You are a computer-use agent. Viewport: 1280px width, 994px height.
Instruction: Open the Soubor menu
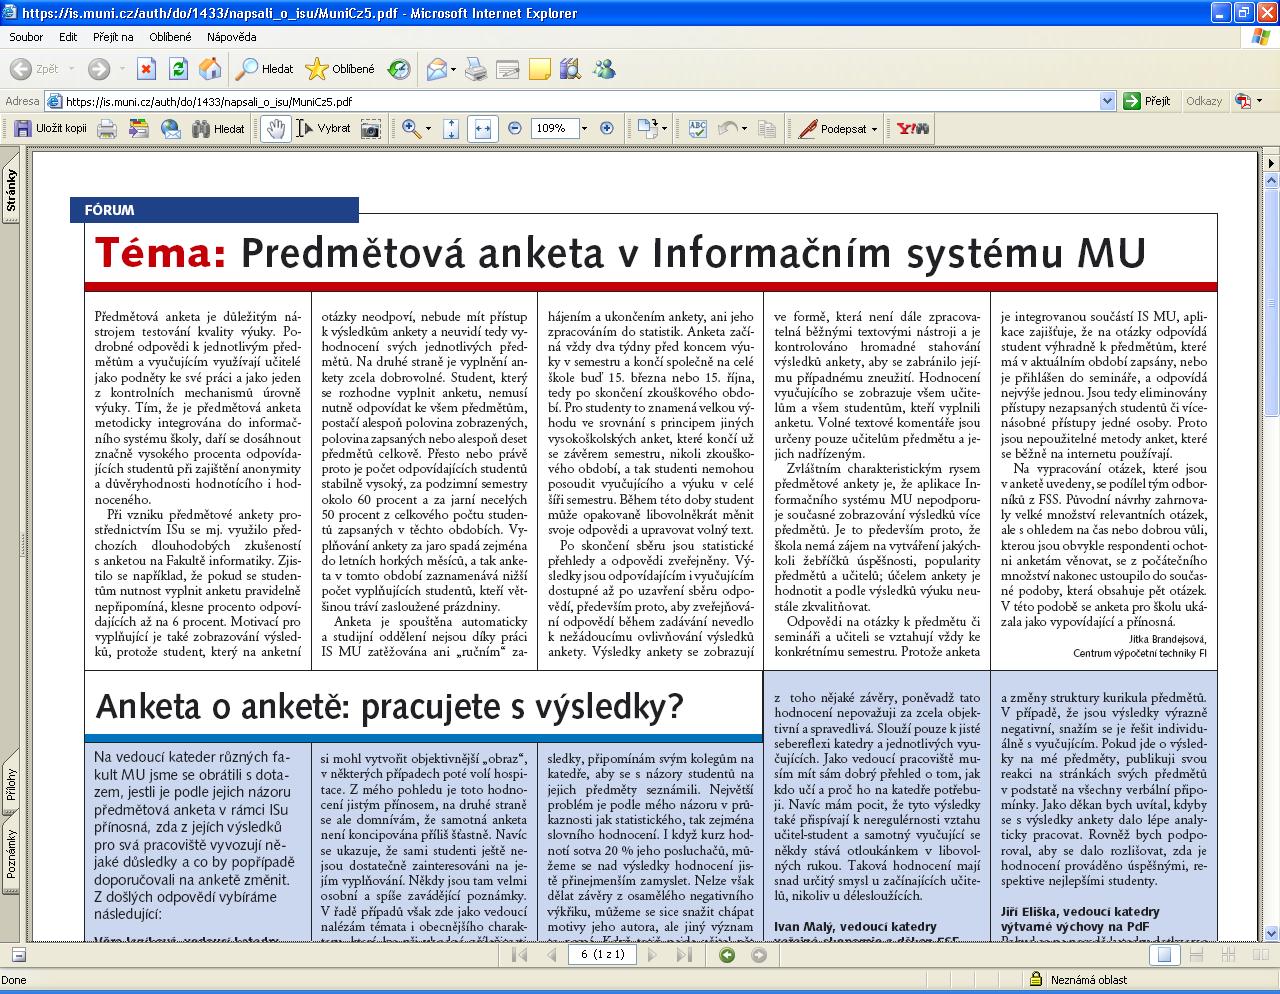pos(26,37)
